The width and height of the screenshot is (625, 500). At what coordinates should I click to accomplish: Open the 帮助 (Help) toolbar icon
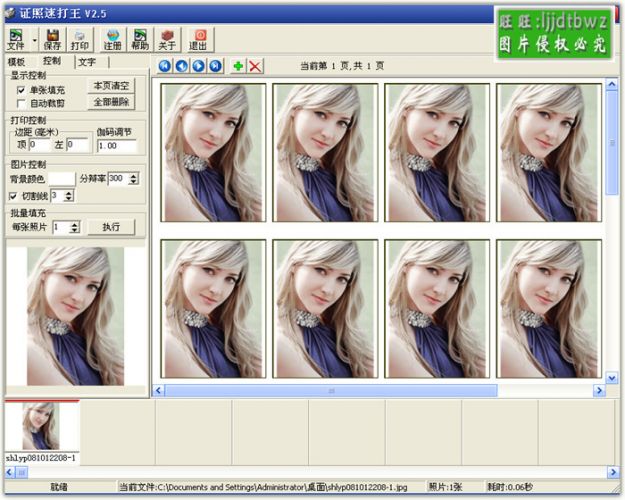[139, 39]
